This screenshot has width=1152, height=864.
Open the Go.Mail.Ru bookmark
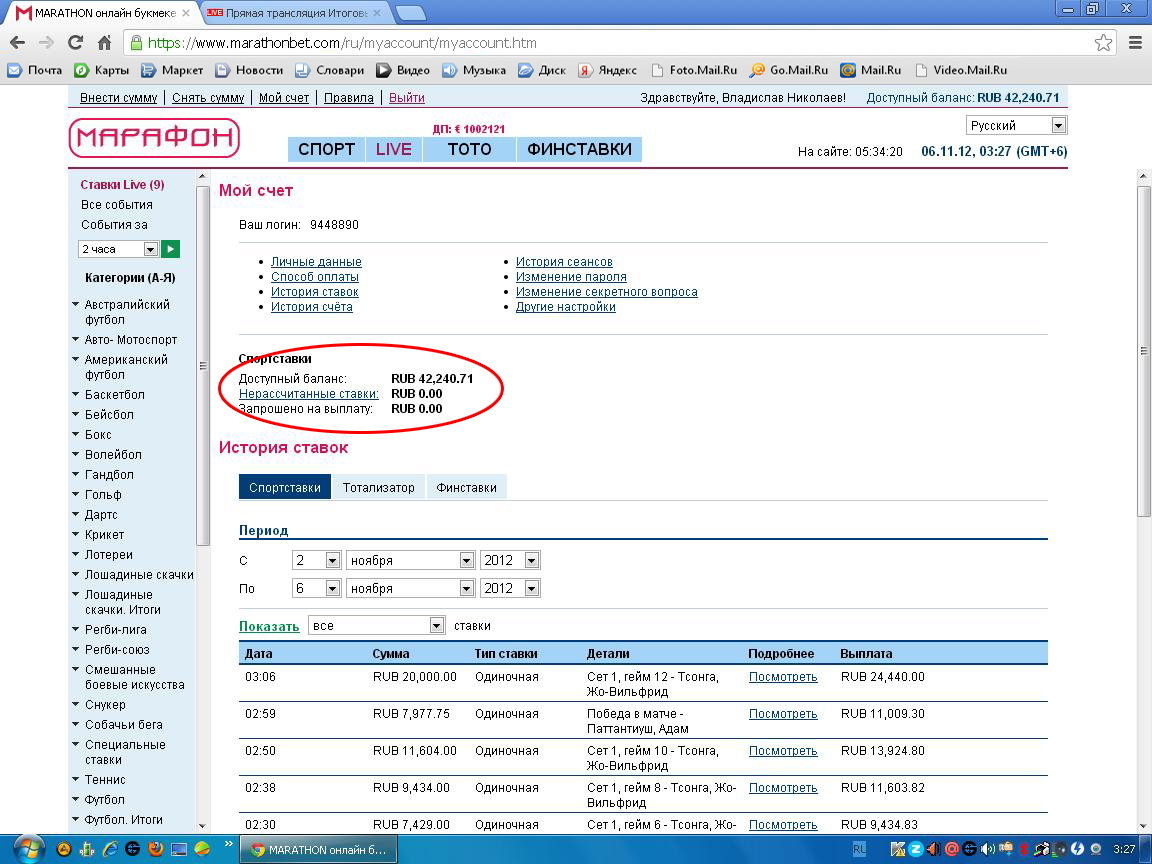pos(788,70)
